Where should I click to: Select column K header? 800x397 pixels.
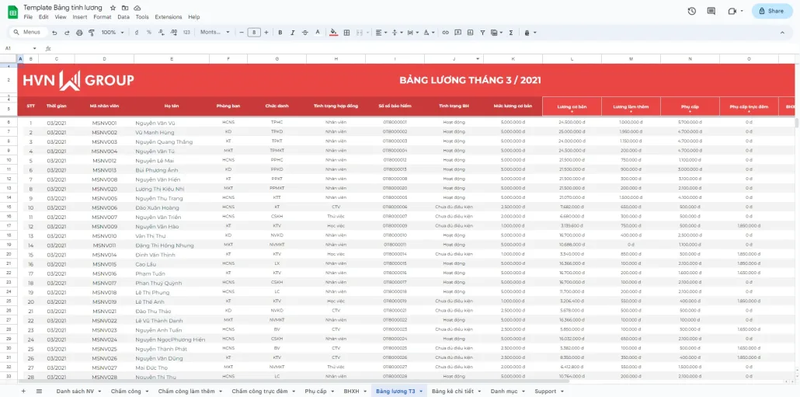pos(513,59)
